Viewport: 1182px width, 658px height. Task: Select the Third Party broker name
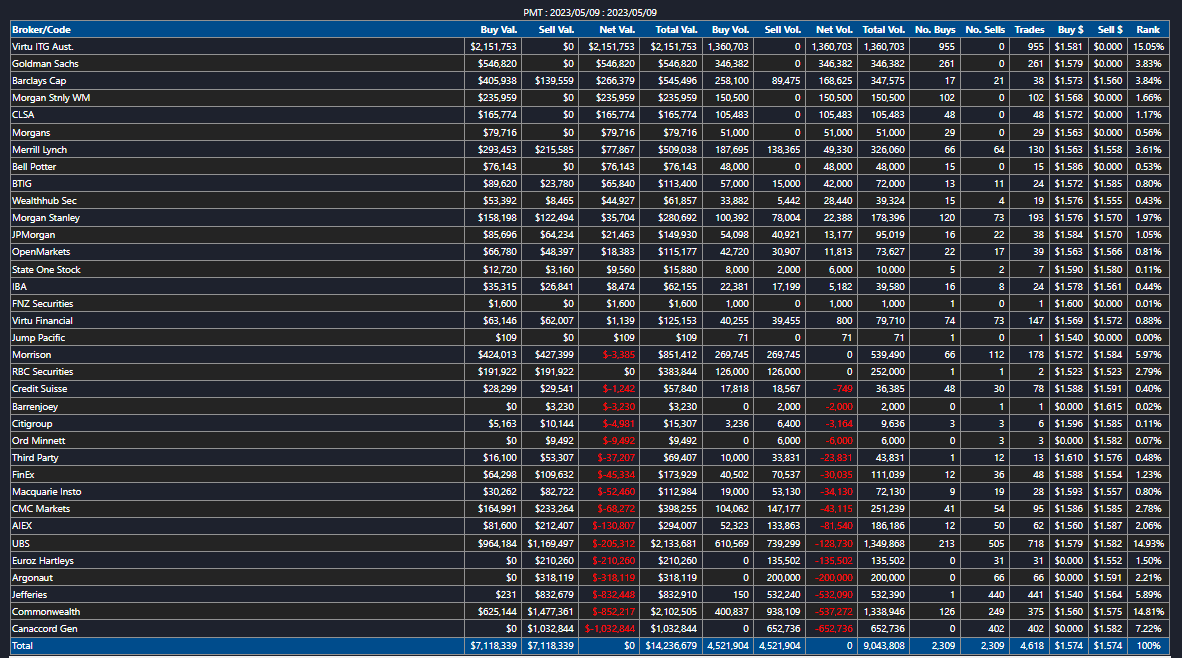35,458
